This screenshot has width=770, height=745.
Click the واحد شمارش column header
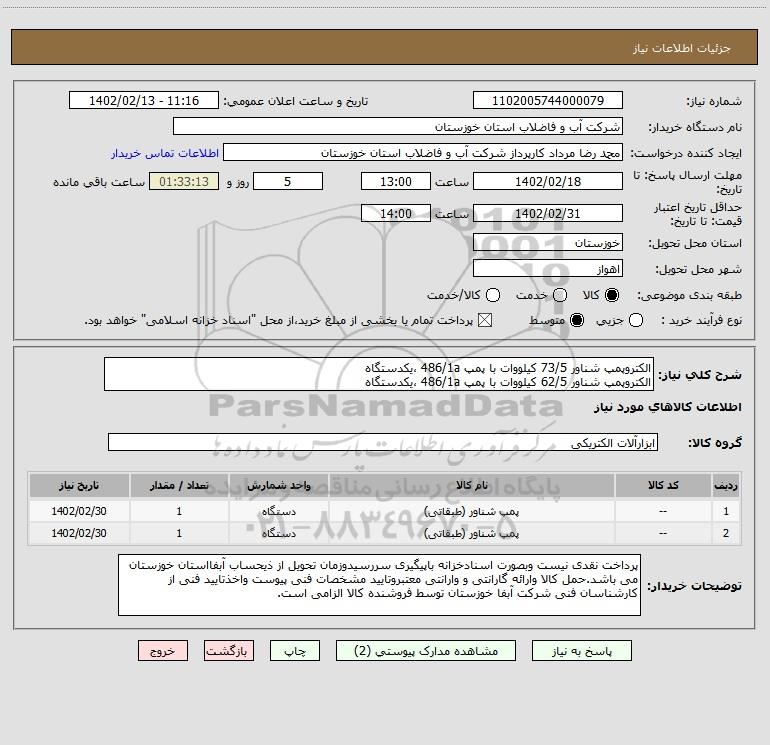point(278,486)
